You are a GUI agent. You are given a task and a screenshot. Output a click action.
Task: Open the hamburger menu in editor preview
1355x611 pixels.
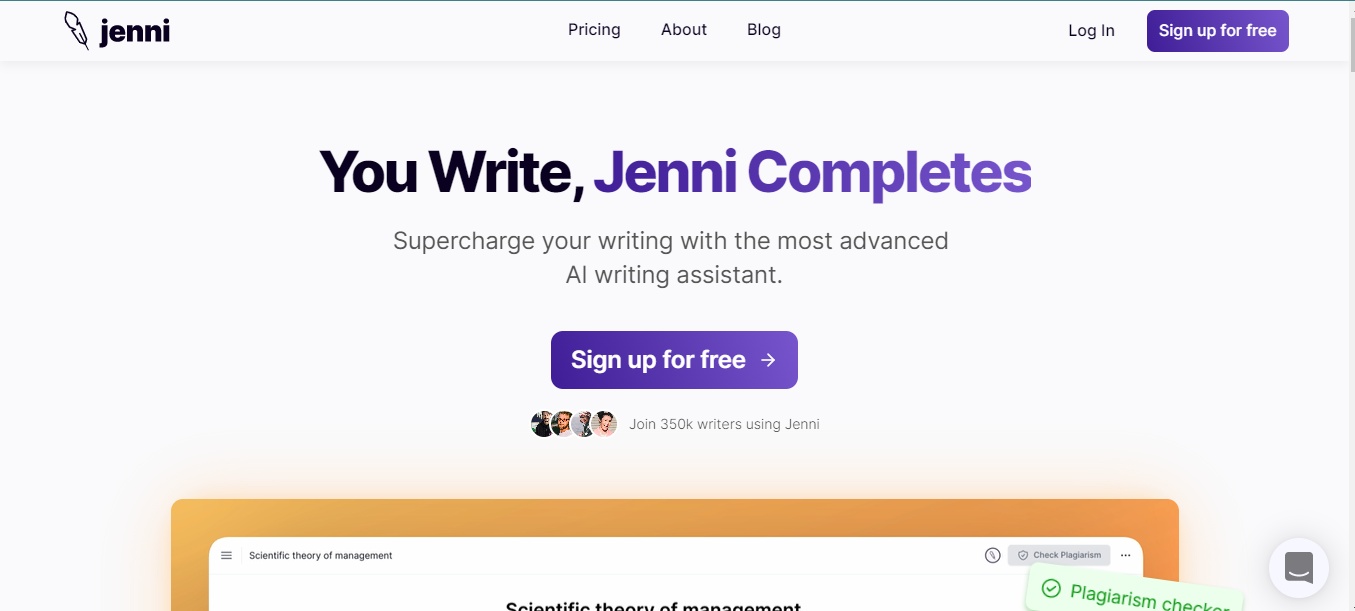226,555
